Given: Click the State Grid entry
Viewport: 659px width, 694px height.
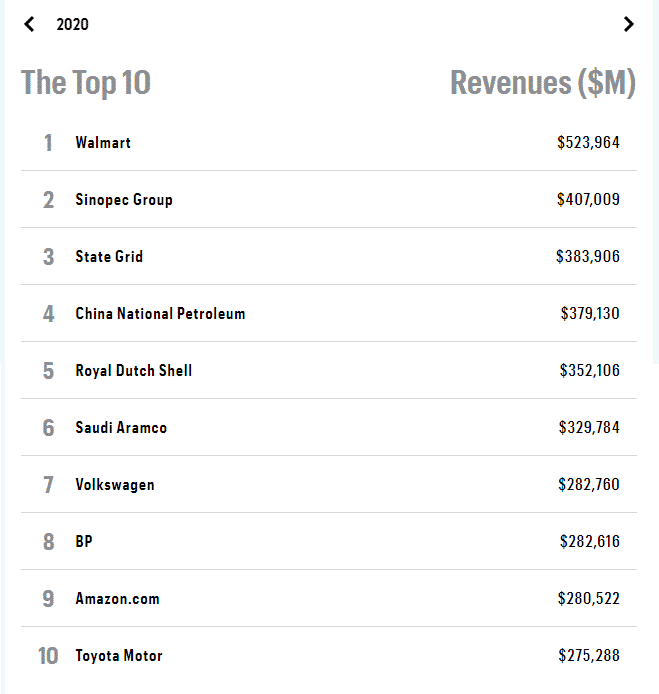Looking at the screenshot, I should click(109, 257).
